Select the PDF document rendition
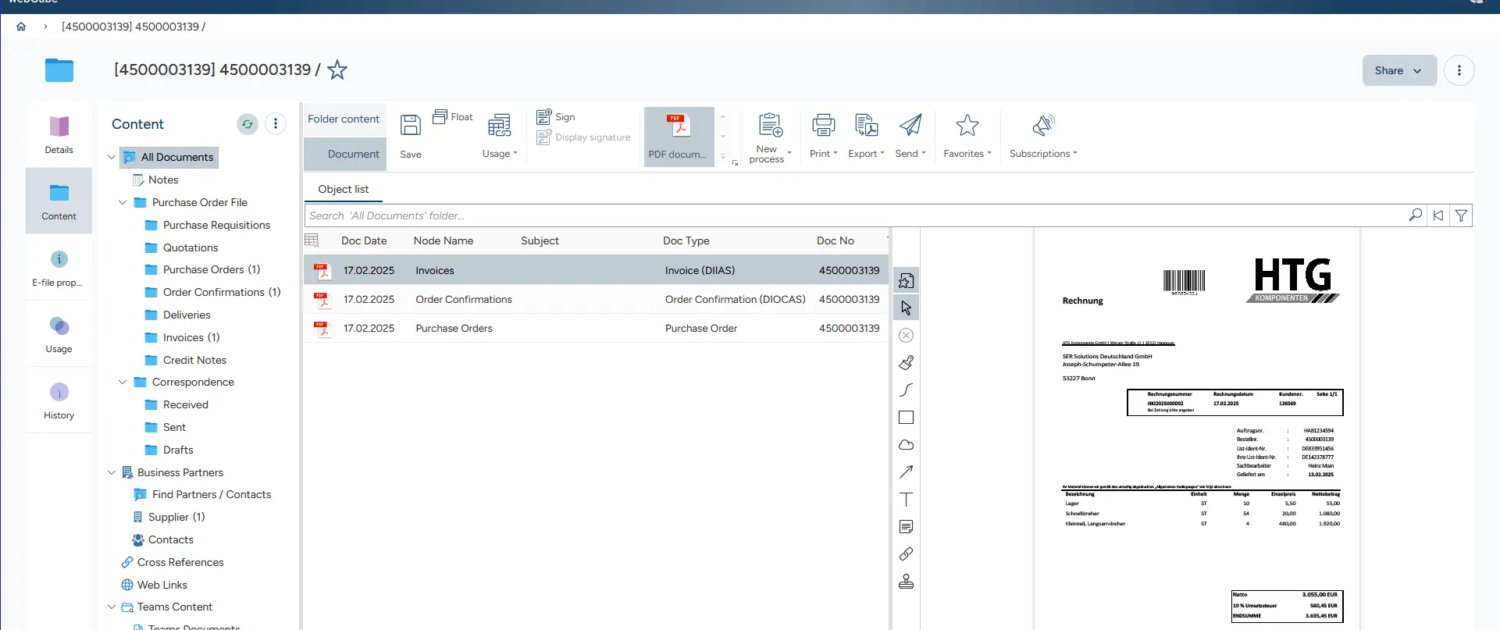 pyautogui.click(x=679, y=136)
